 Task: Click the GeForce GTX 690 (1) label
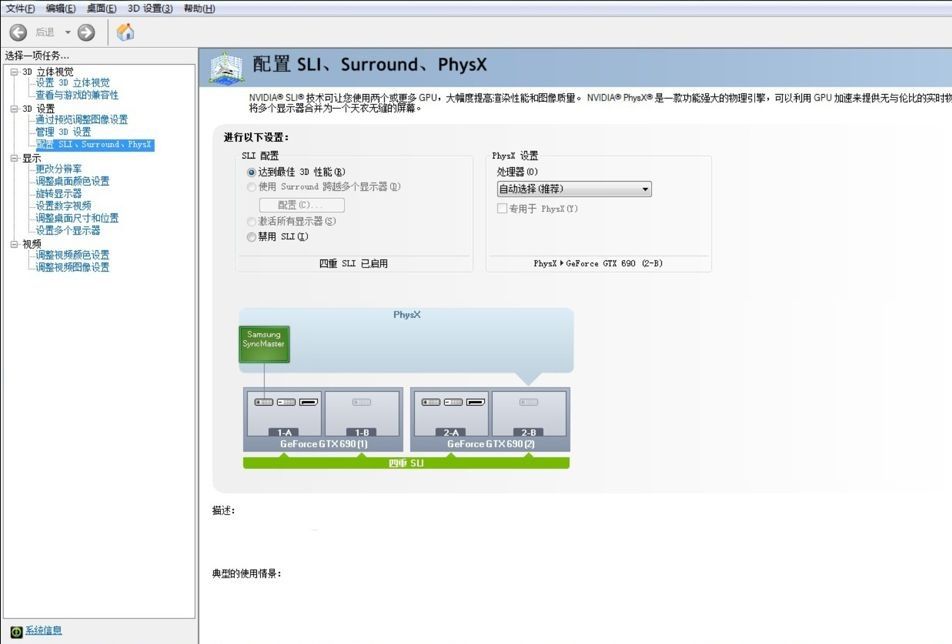coord(324,444)
